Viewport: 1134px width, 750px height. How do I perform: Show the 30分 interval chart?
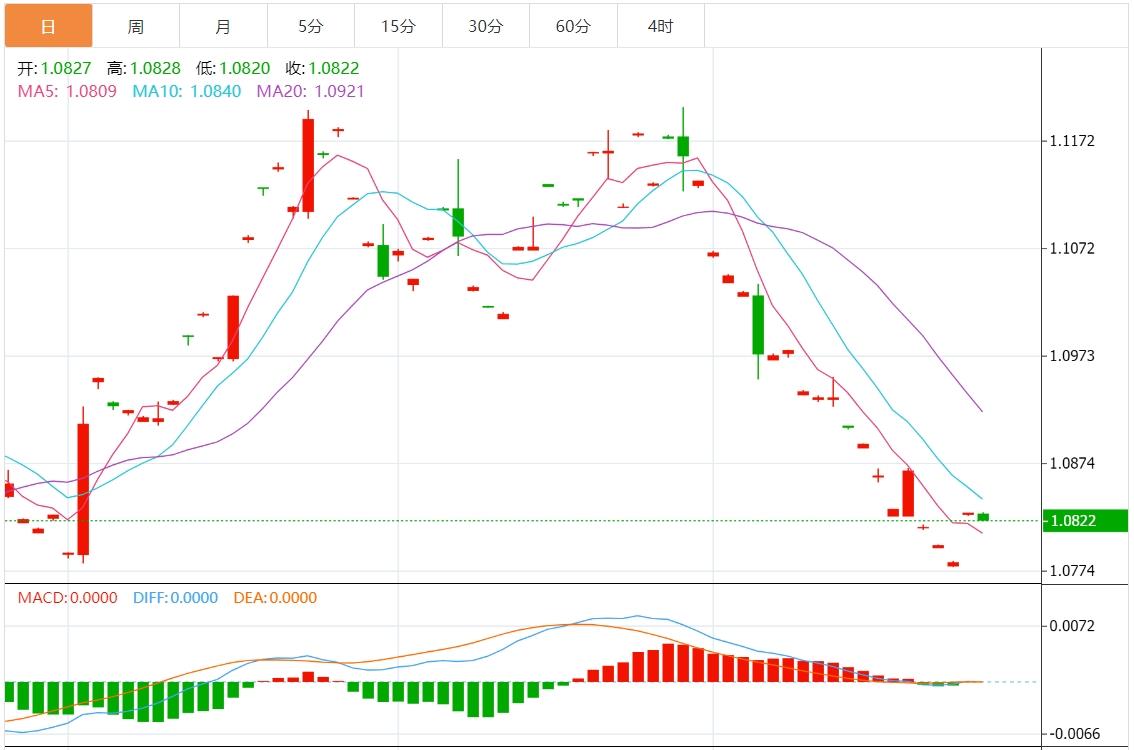point(485,26)
